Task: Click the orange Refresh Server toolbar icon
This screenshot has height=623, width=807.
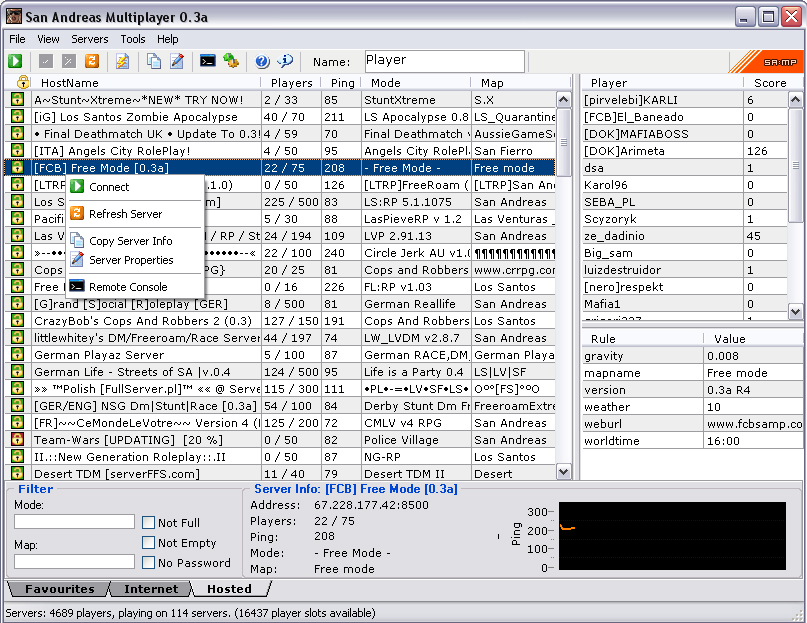Action: point(91,61)
